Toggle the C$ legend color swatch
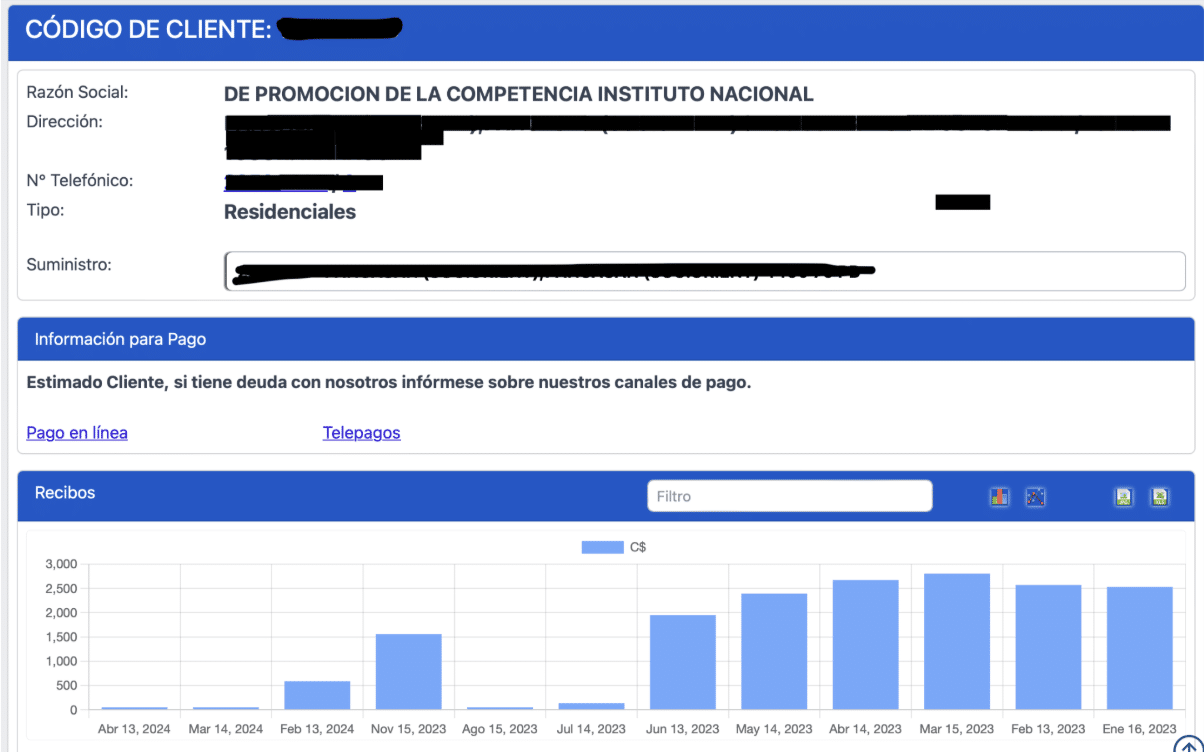 pyautogui.click(x=602, y=547)
